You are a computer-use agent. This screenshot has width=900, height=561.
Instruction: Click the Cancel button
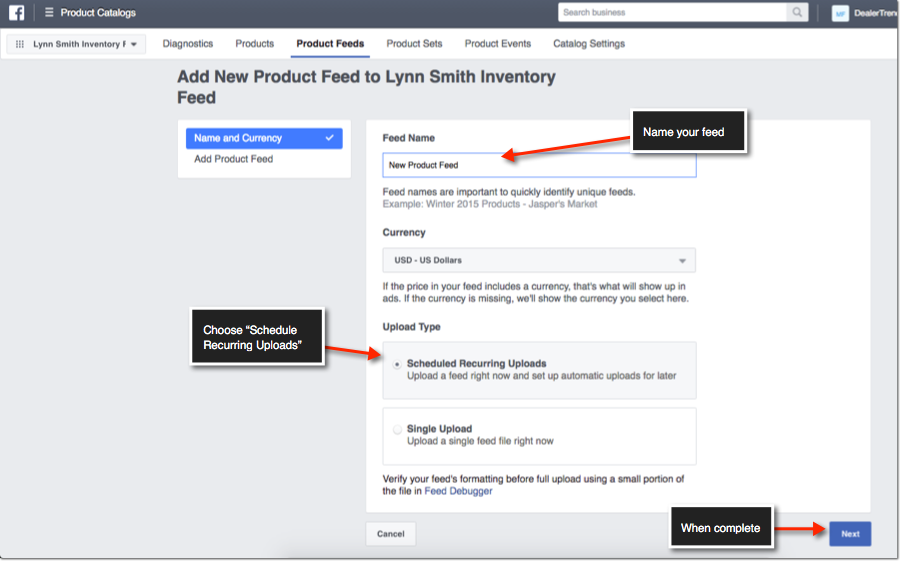(391, 534)
